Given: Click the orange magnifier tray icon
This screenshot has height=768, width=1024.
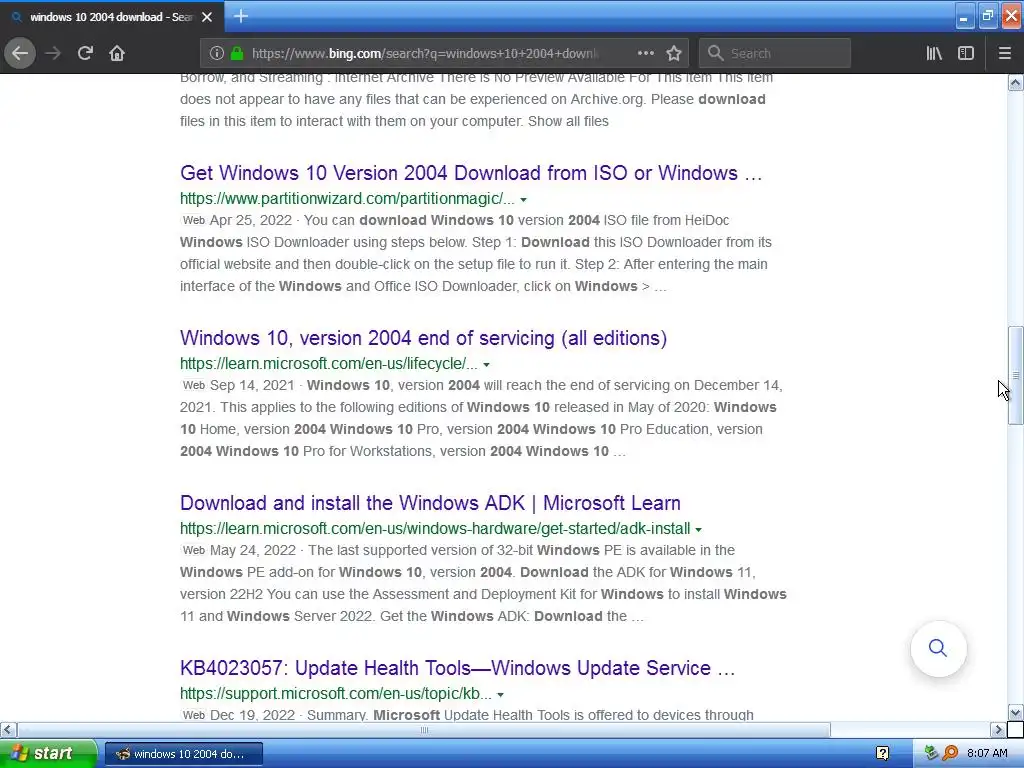Looking at the screenshot, I should click(950, 754).
